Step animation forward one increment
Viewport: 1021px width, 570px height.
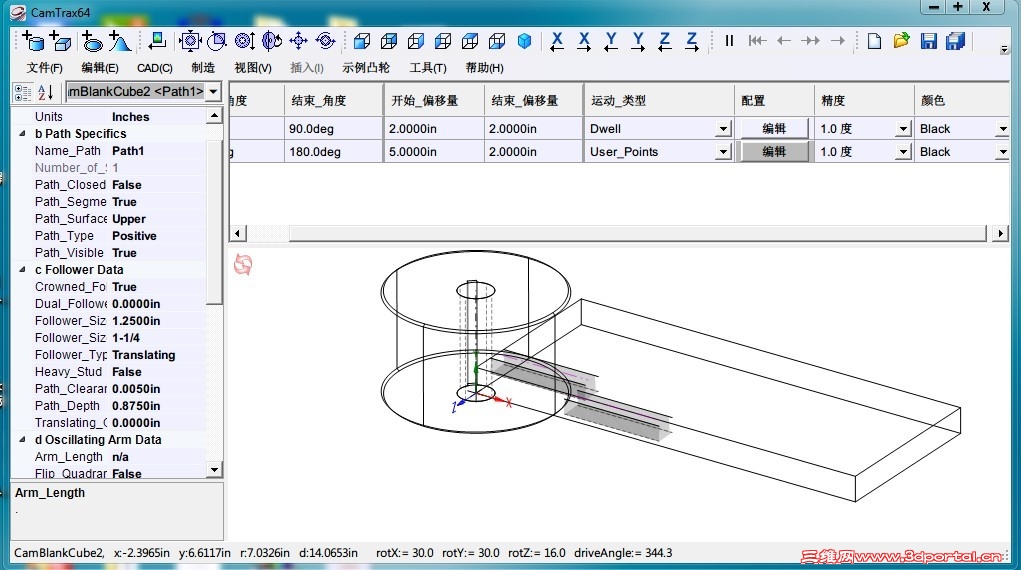(838, 41)
